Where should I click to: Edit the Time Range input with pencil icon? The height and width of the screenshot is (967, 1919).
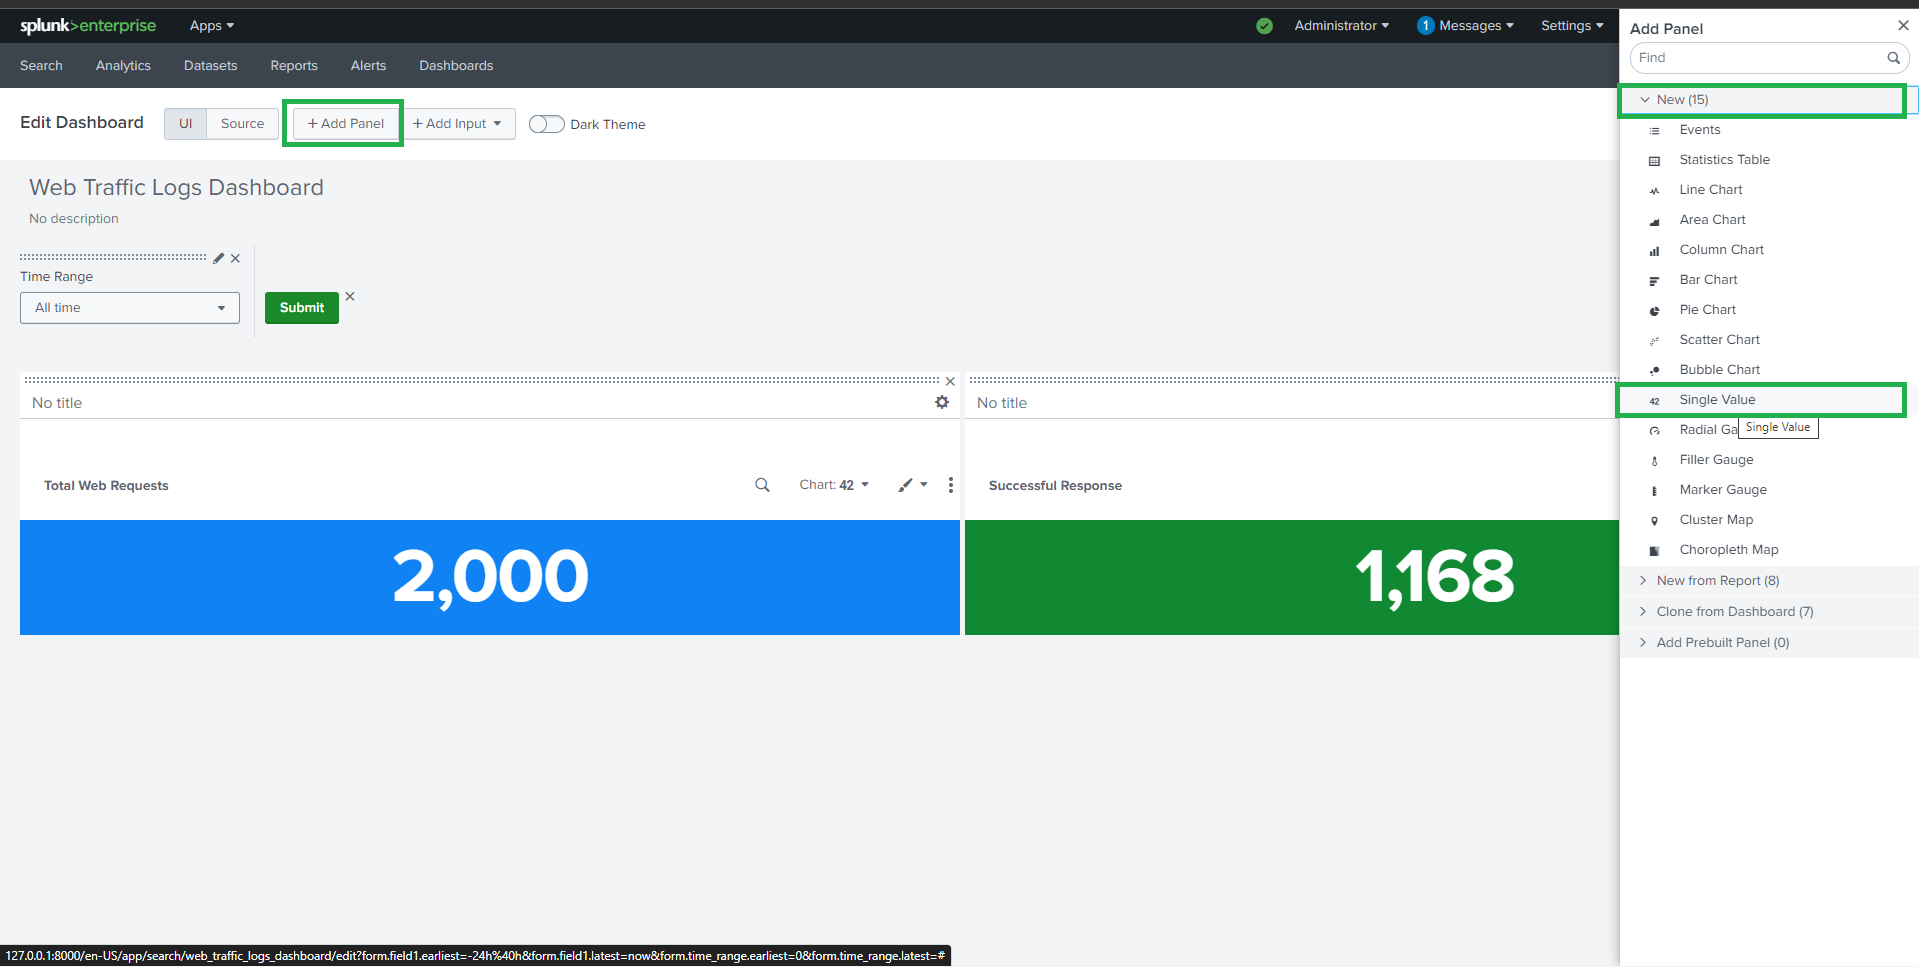click(x=219, y=258)
